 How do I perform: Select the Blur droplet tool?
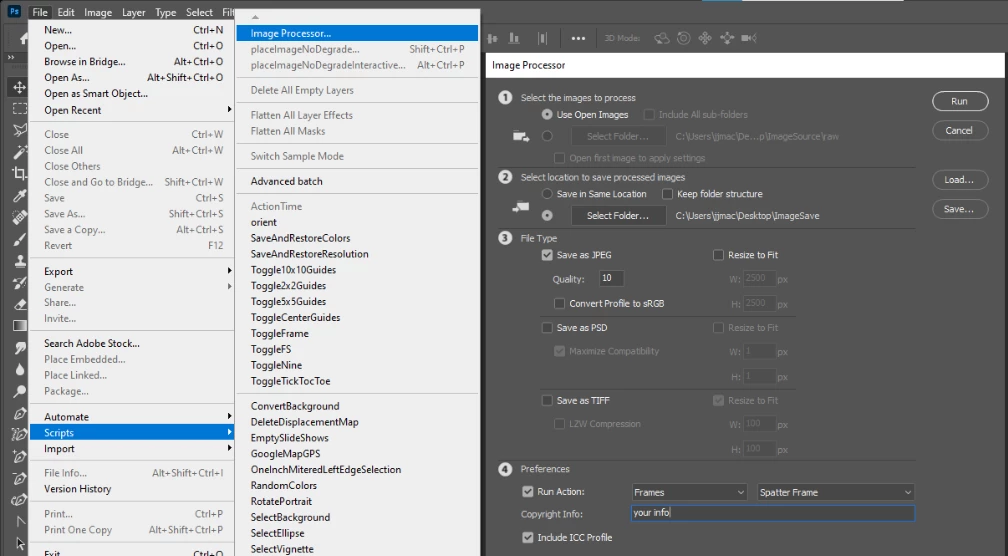tap(19, 370)
